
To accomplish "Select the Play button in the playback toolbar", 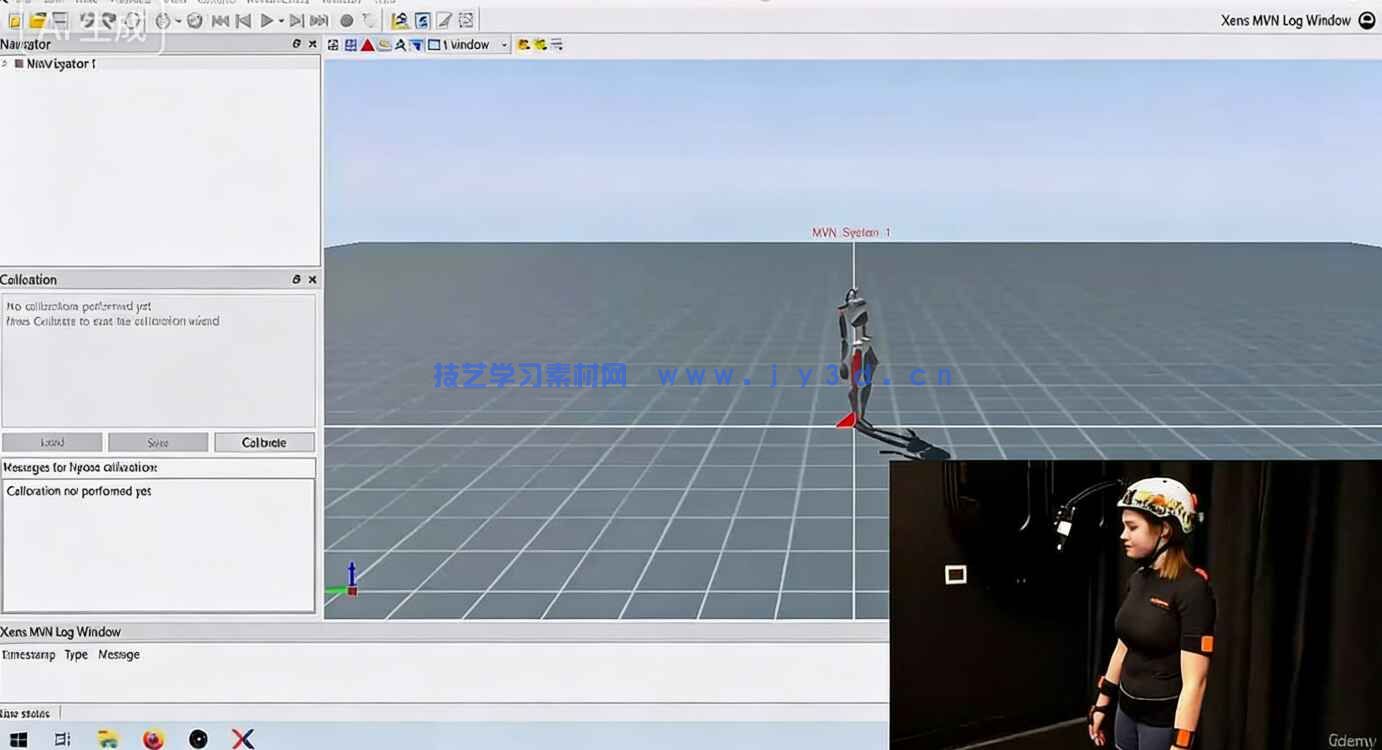I will [x=267, y=20].
